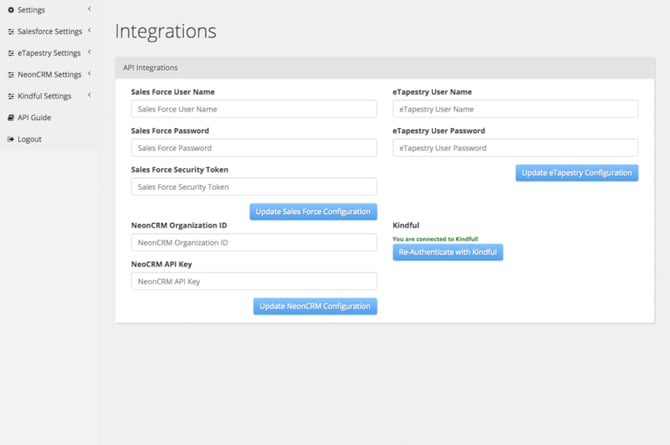Screen dimensions: 670x445
Task: Click the eTapestry Settings sliders icon
Action: tap(11, 53)
